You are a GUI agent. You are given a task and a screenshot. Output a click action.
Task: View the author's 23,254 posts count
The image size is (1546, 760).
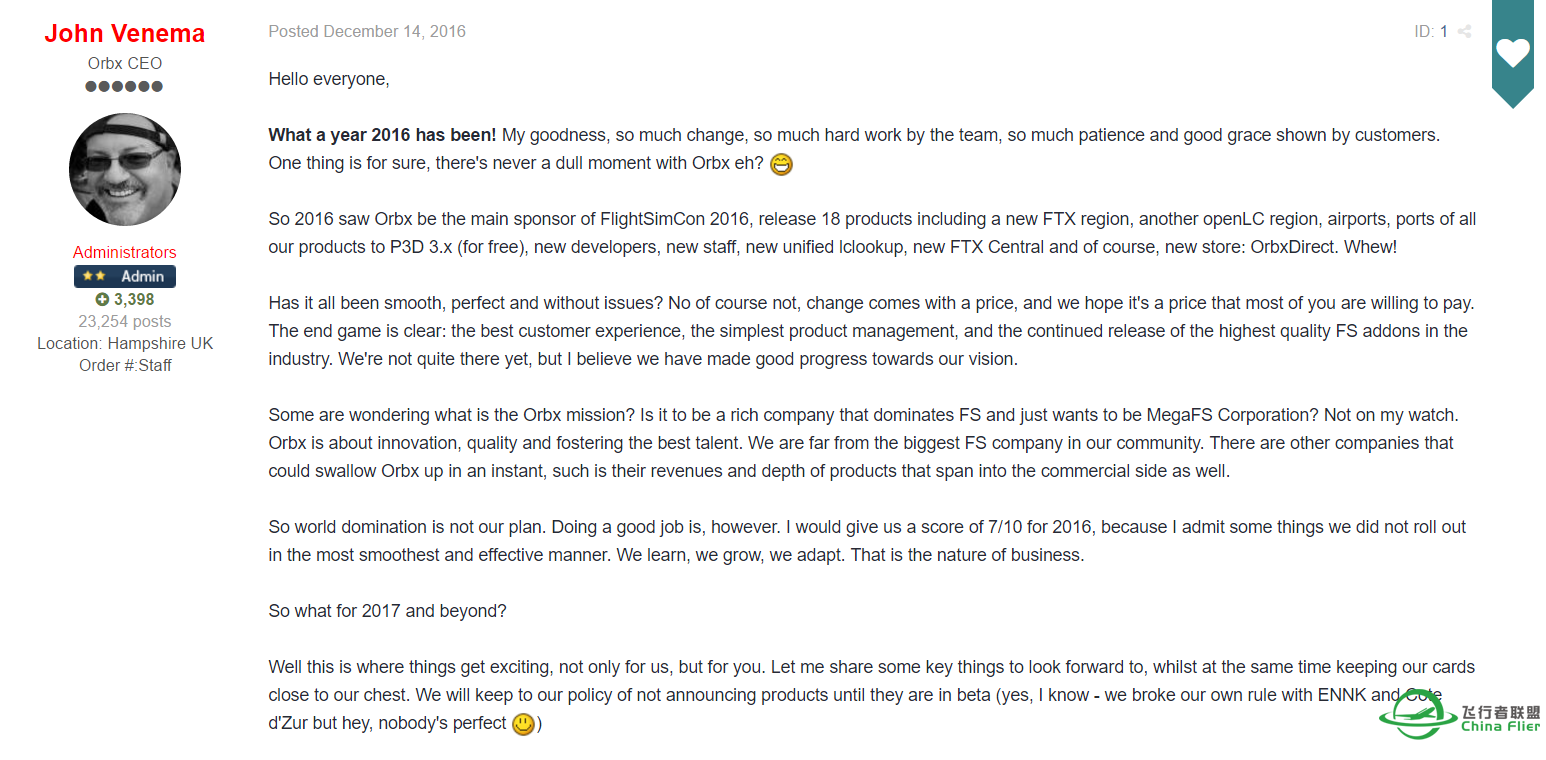(x=125, y=322)
